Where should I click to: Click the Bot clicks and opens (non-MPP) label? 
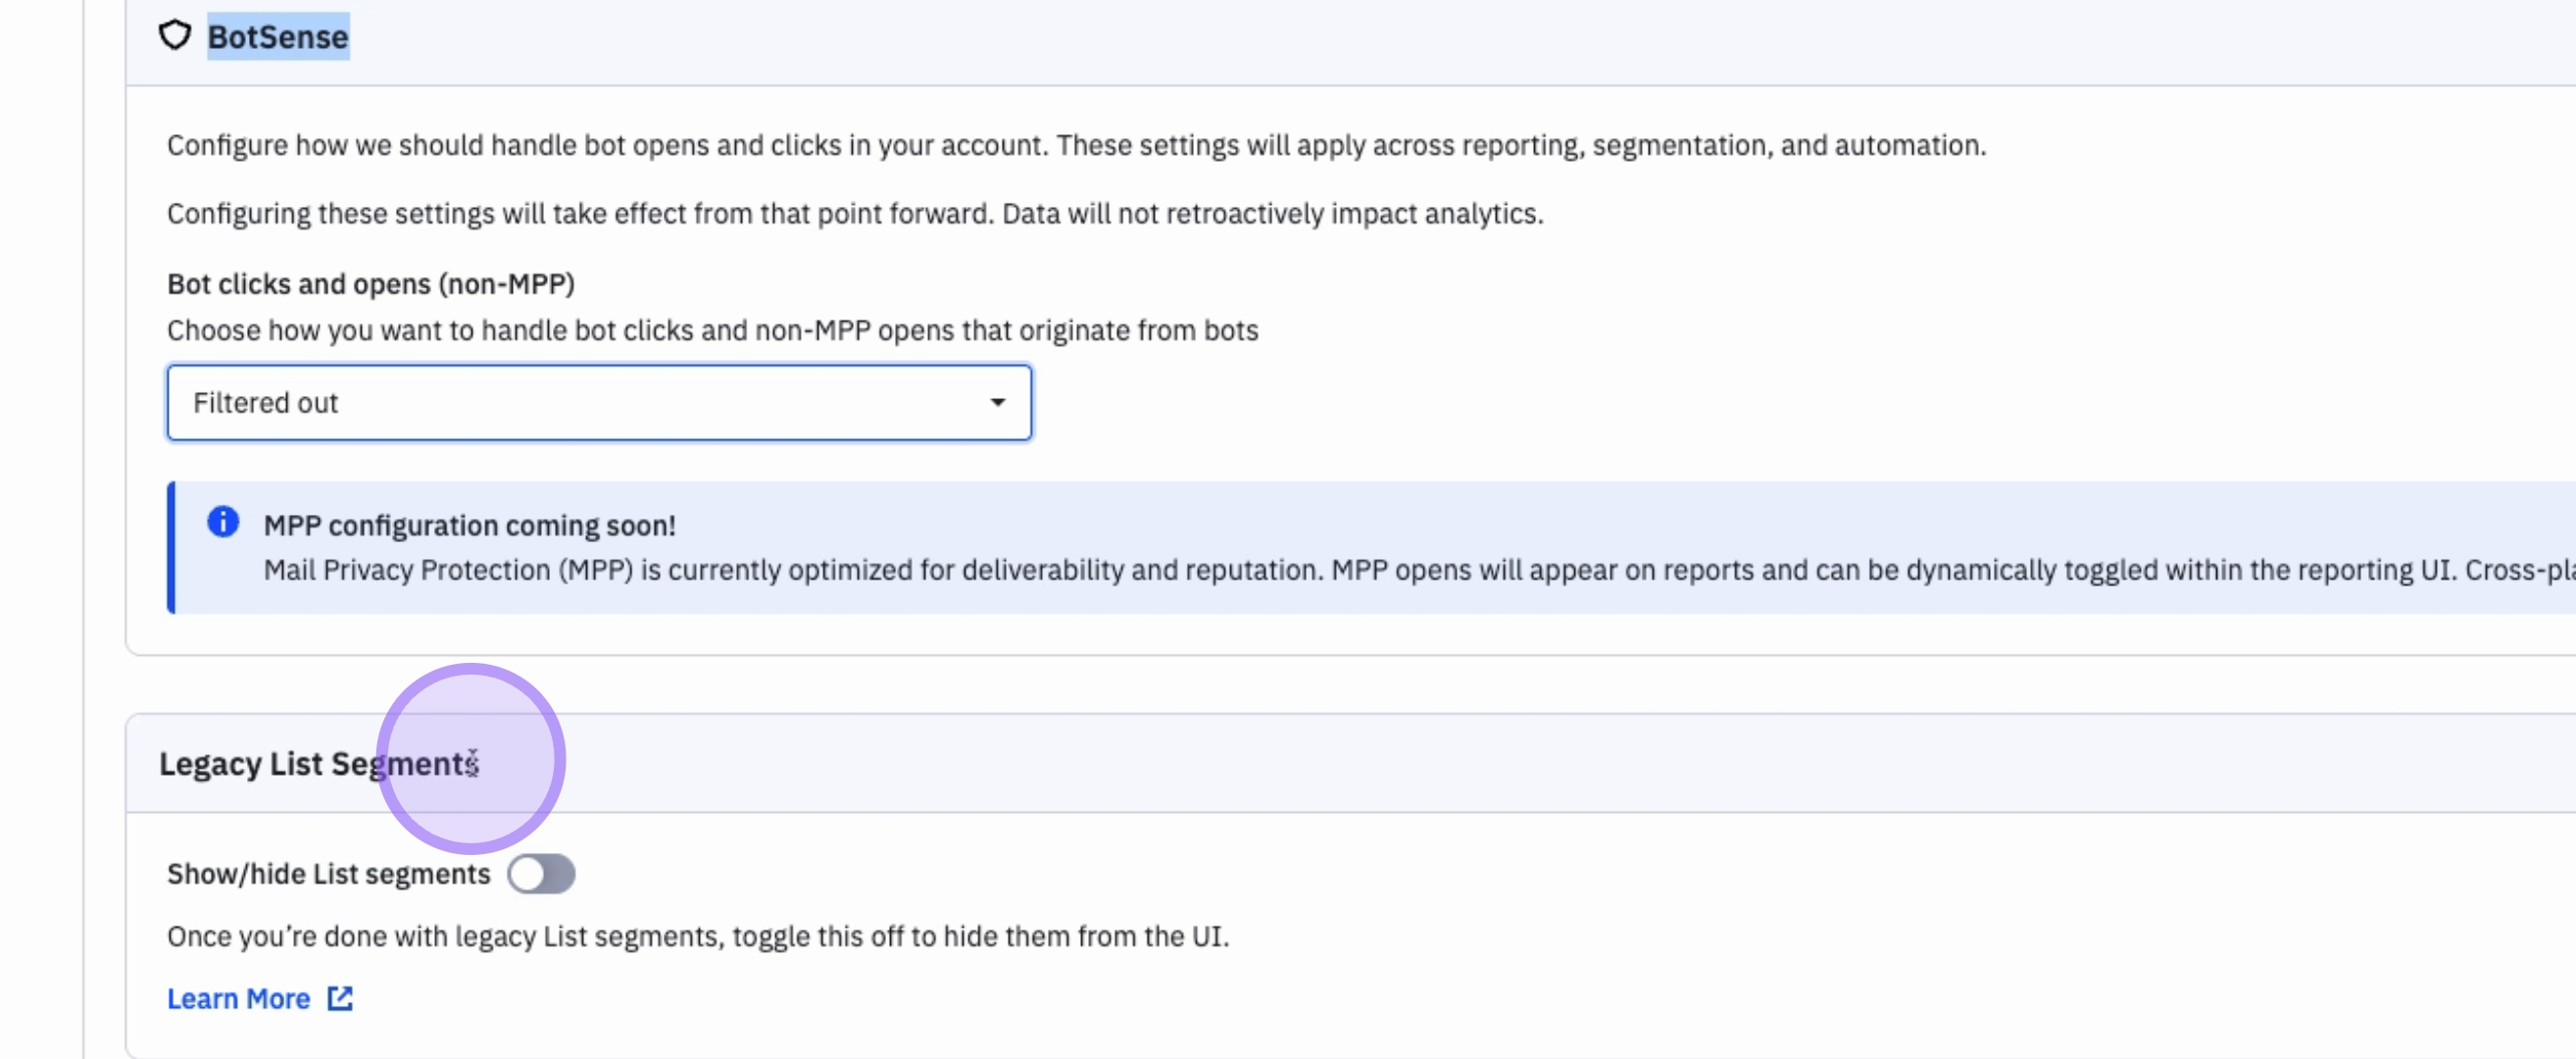click(370, 284)
